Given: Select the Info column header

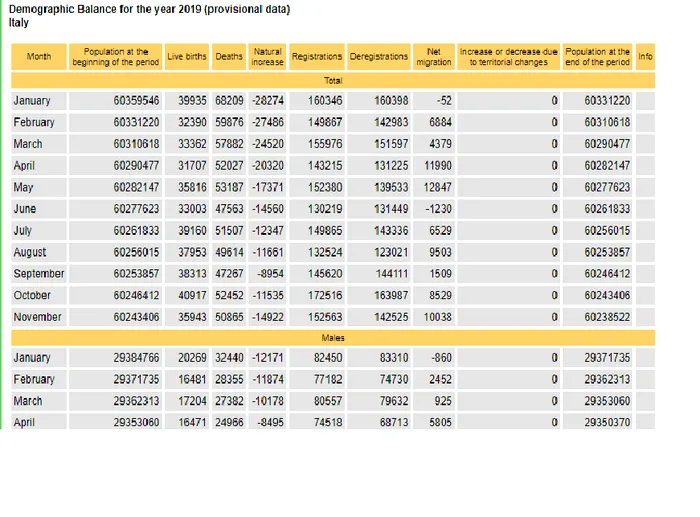Looking at the screenshot, I should tap(645, 57).
